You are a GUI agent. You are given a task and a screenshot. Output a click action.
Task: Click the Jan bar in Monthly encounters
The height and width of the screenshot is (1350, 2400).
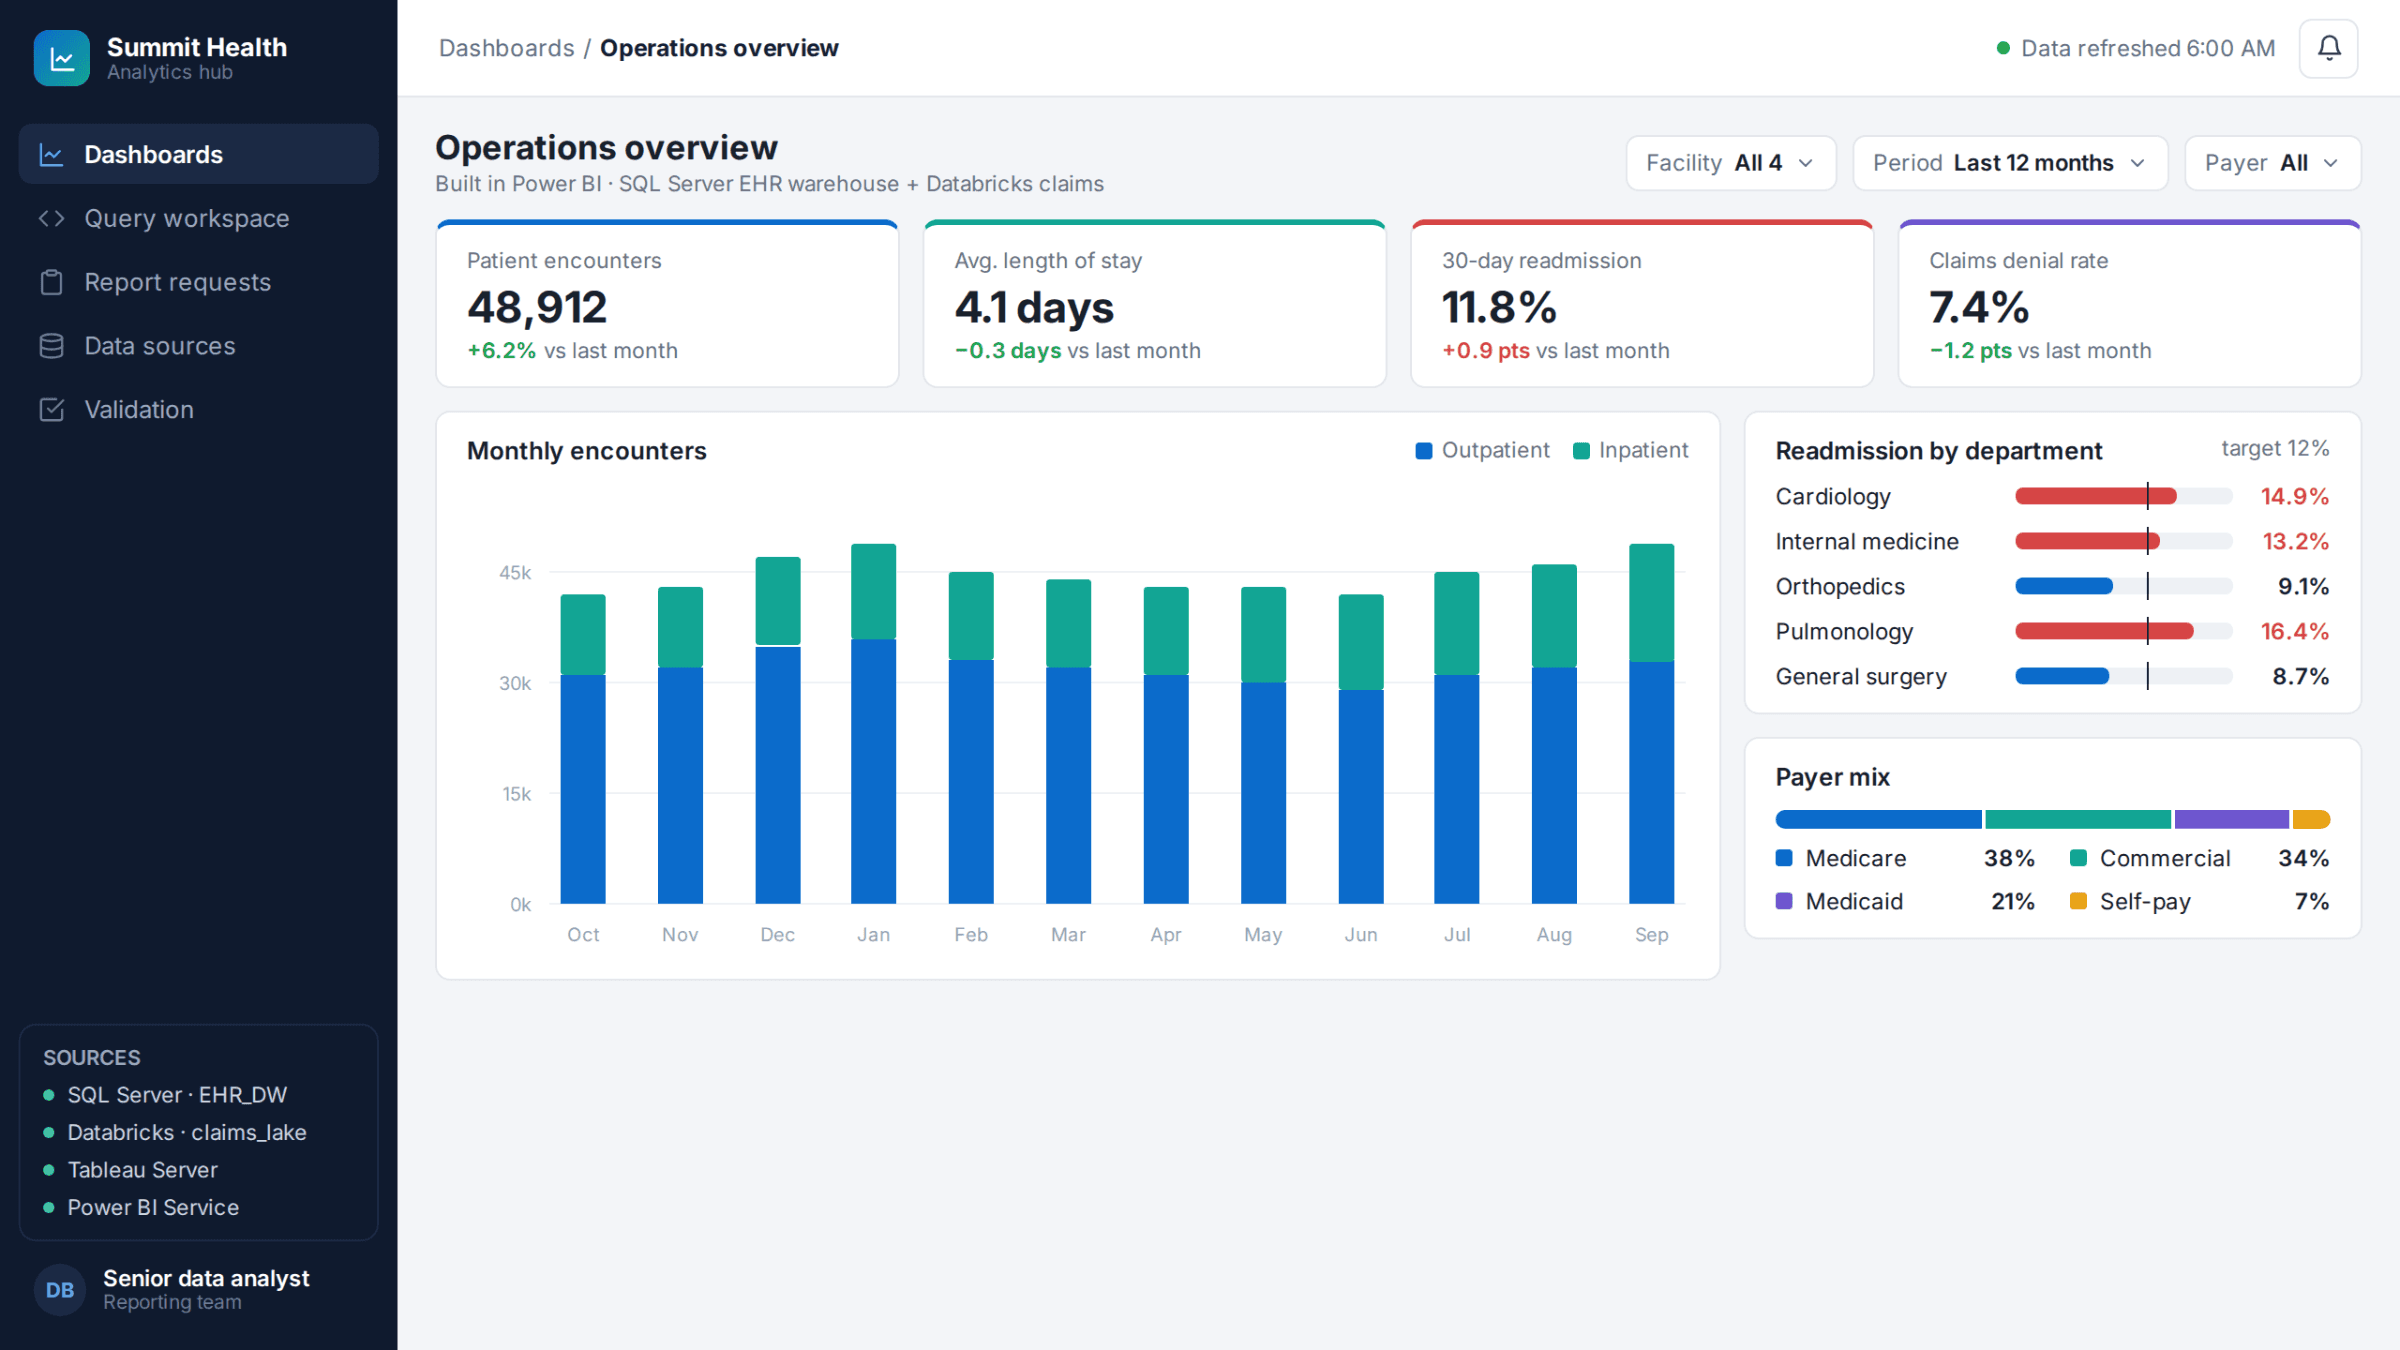873,724
